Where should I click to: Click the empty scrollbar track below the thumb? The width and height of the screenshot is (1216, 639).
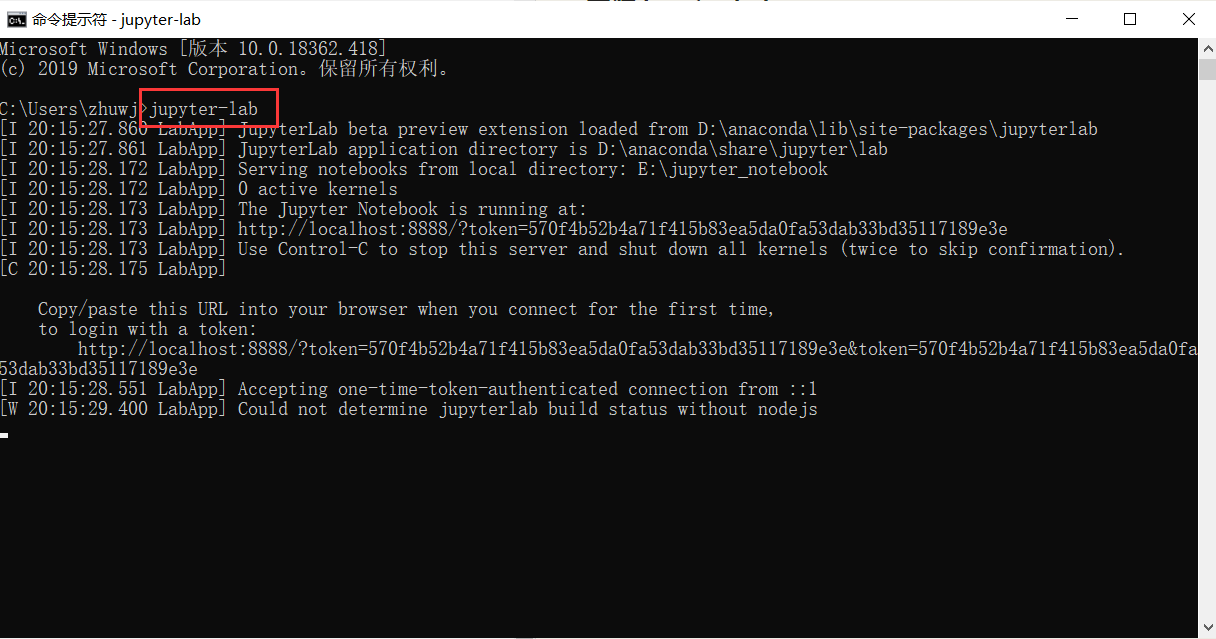1207,350
